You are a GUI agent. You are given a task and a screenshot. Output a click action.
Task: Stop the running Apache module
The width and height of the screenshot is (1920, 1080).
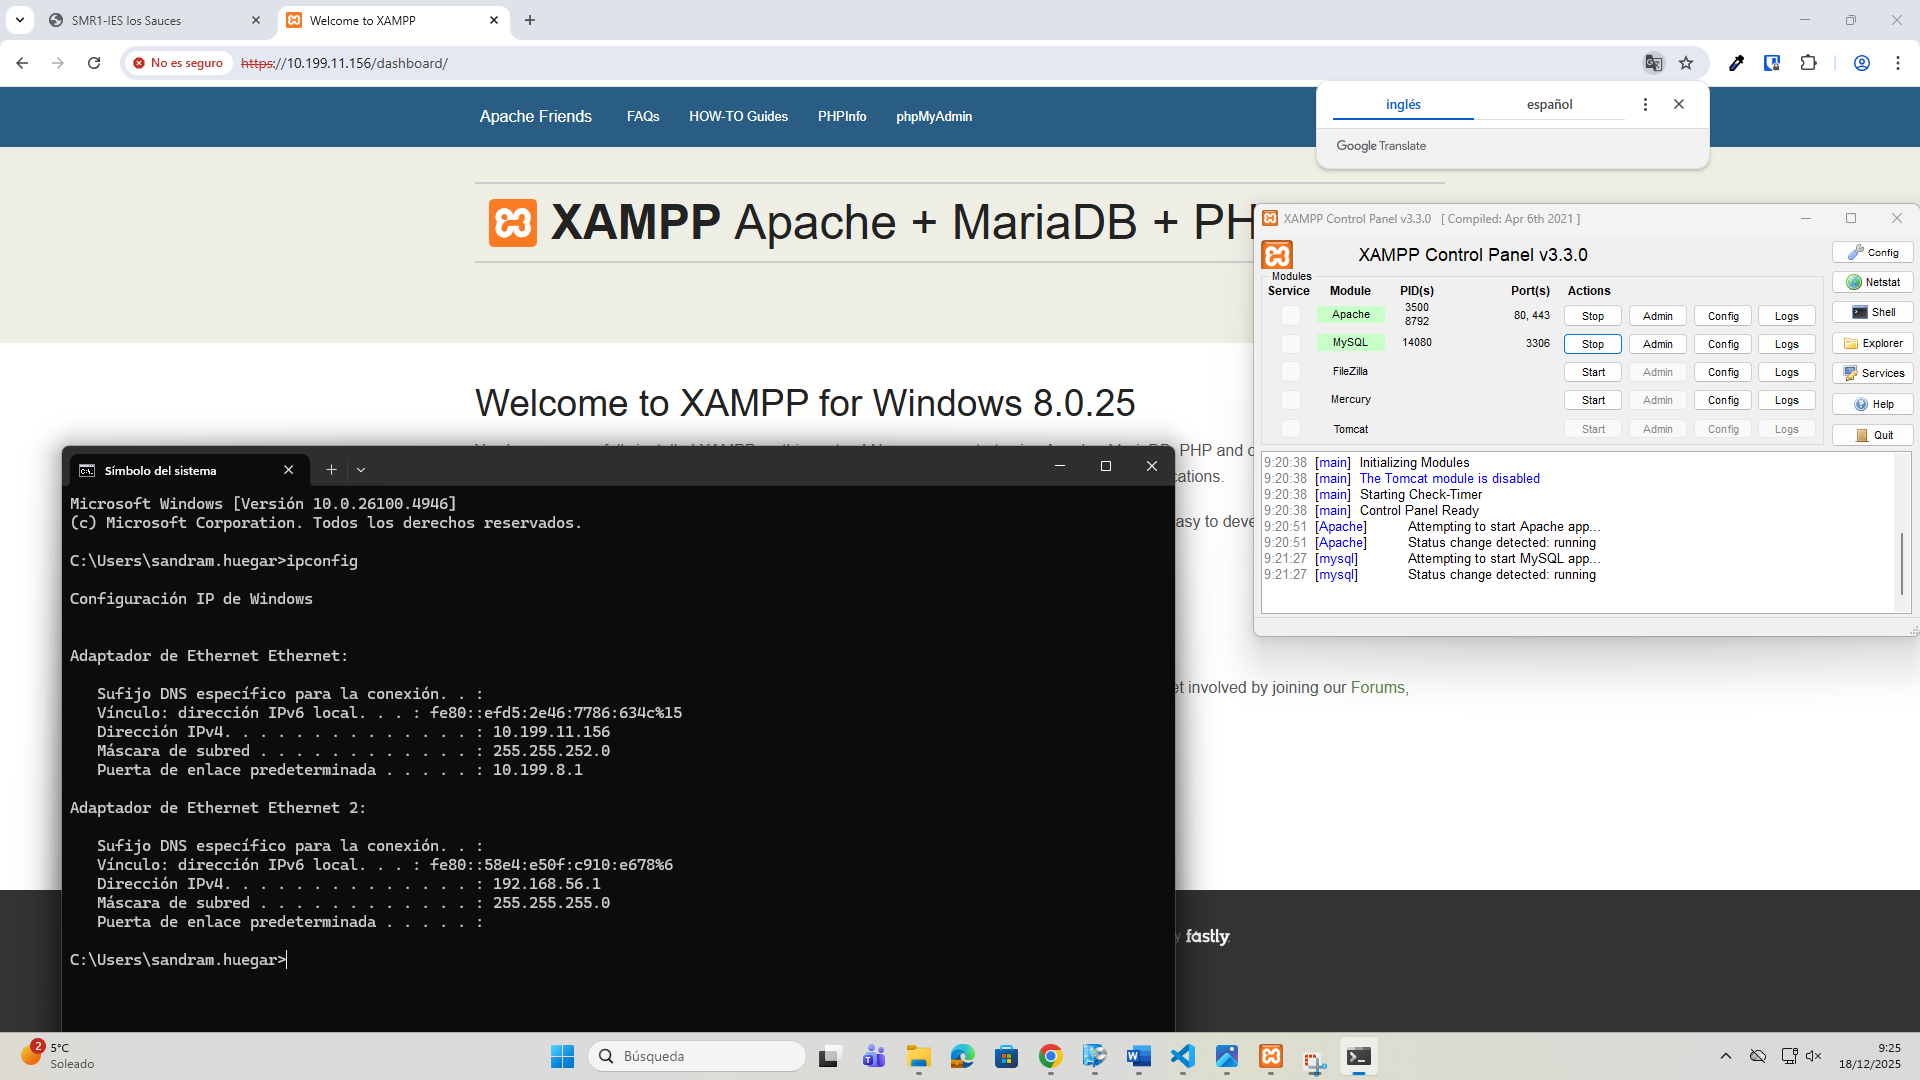click(1591, 315)
